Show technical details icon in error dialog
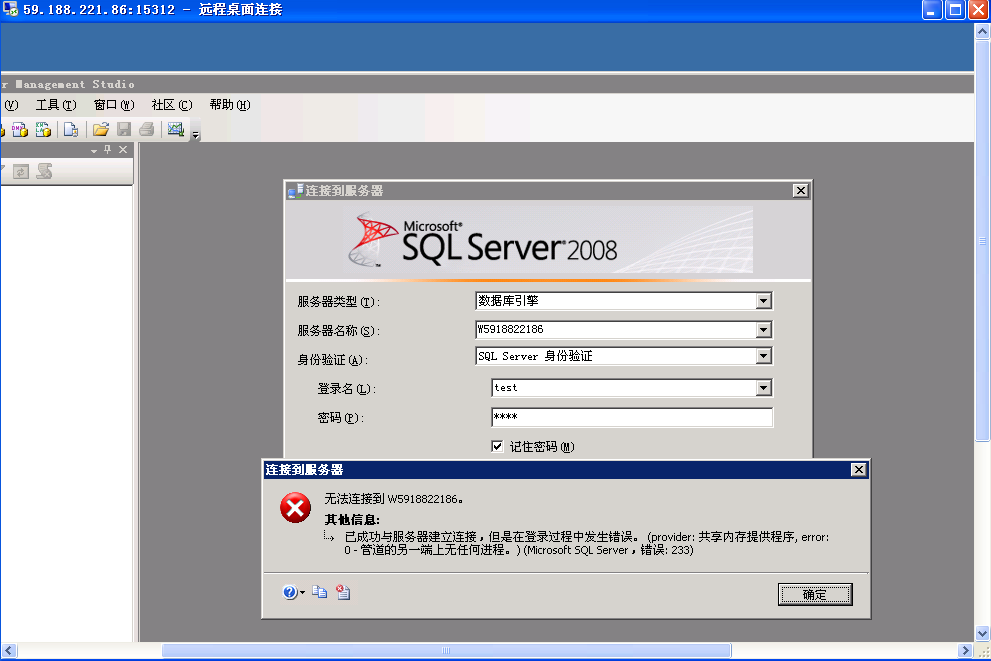Screen dimensions: 991x661 coord(343,592)
